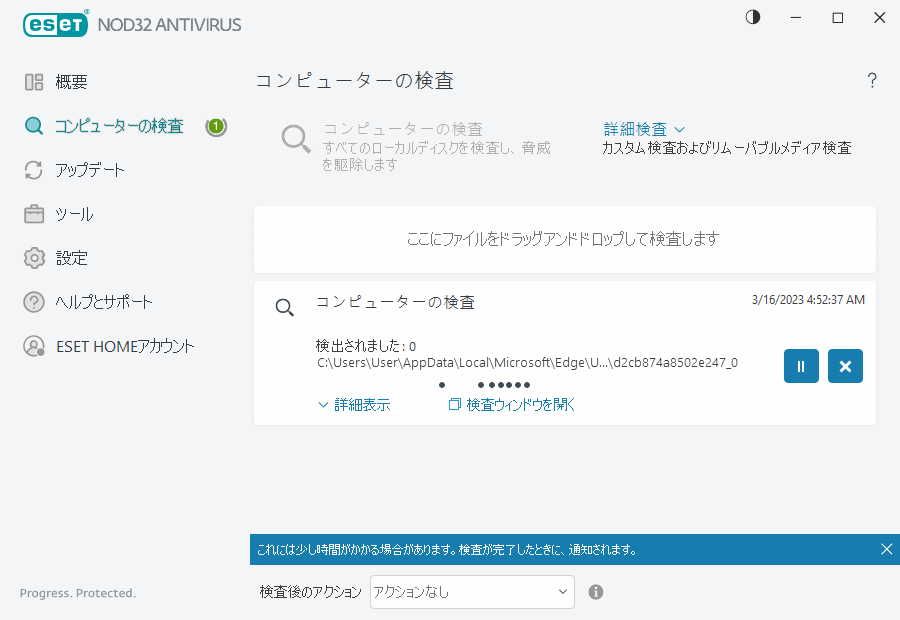The height and width of the screenshot is (620, 900).
Task: Click the notification badge on コンピューターの検査
Action: (x=216, y=126)
